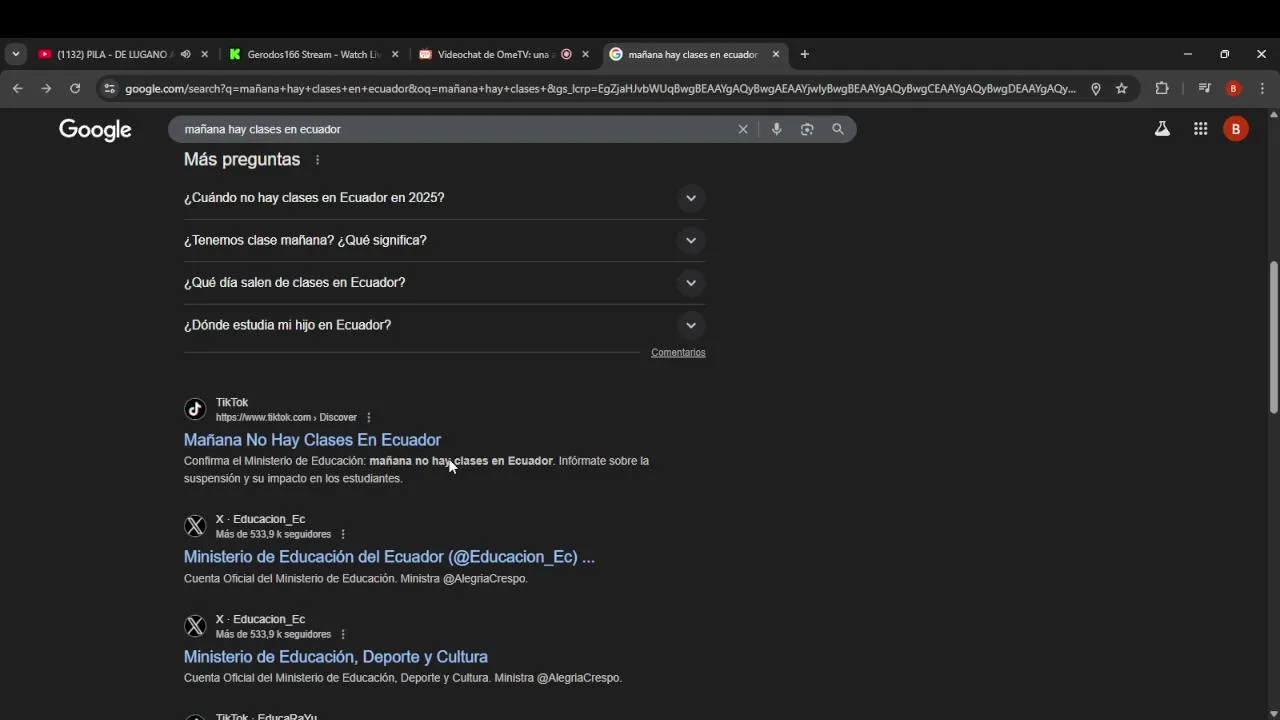Open the Chrome profile B icon

[1233, 89]
